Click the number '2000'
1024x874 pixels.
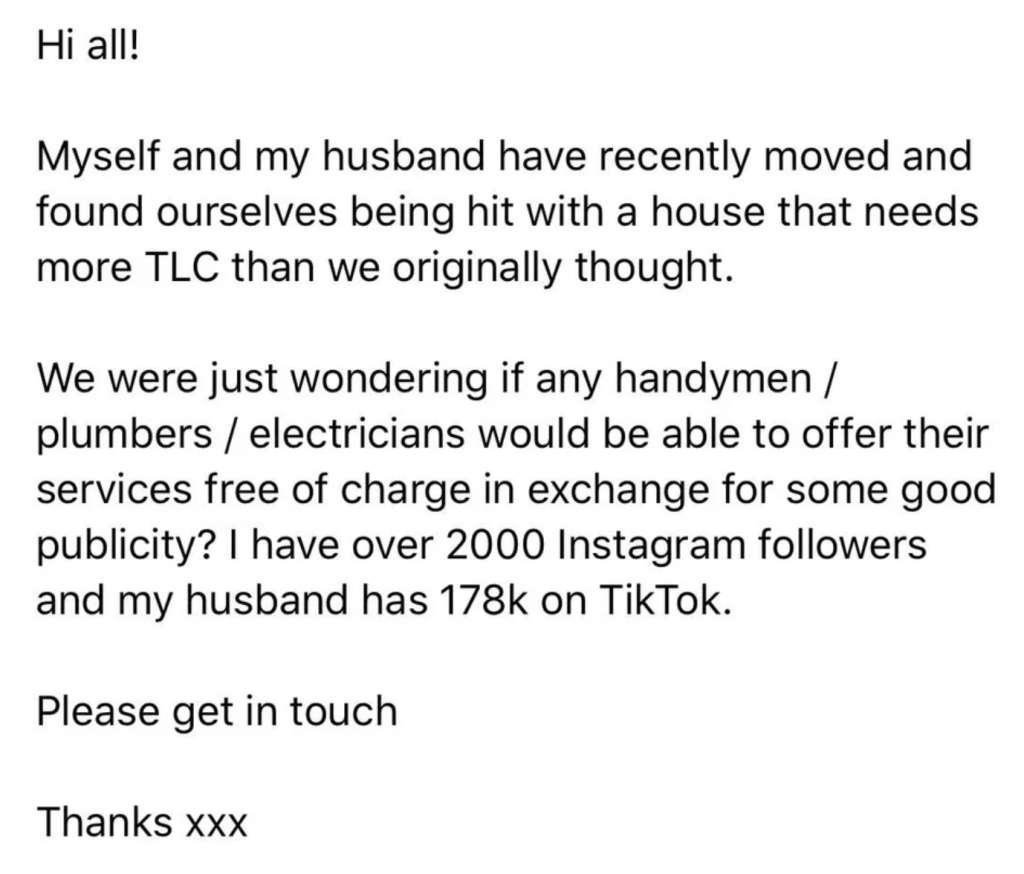(x=494, y=546)
